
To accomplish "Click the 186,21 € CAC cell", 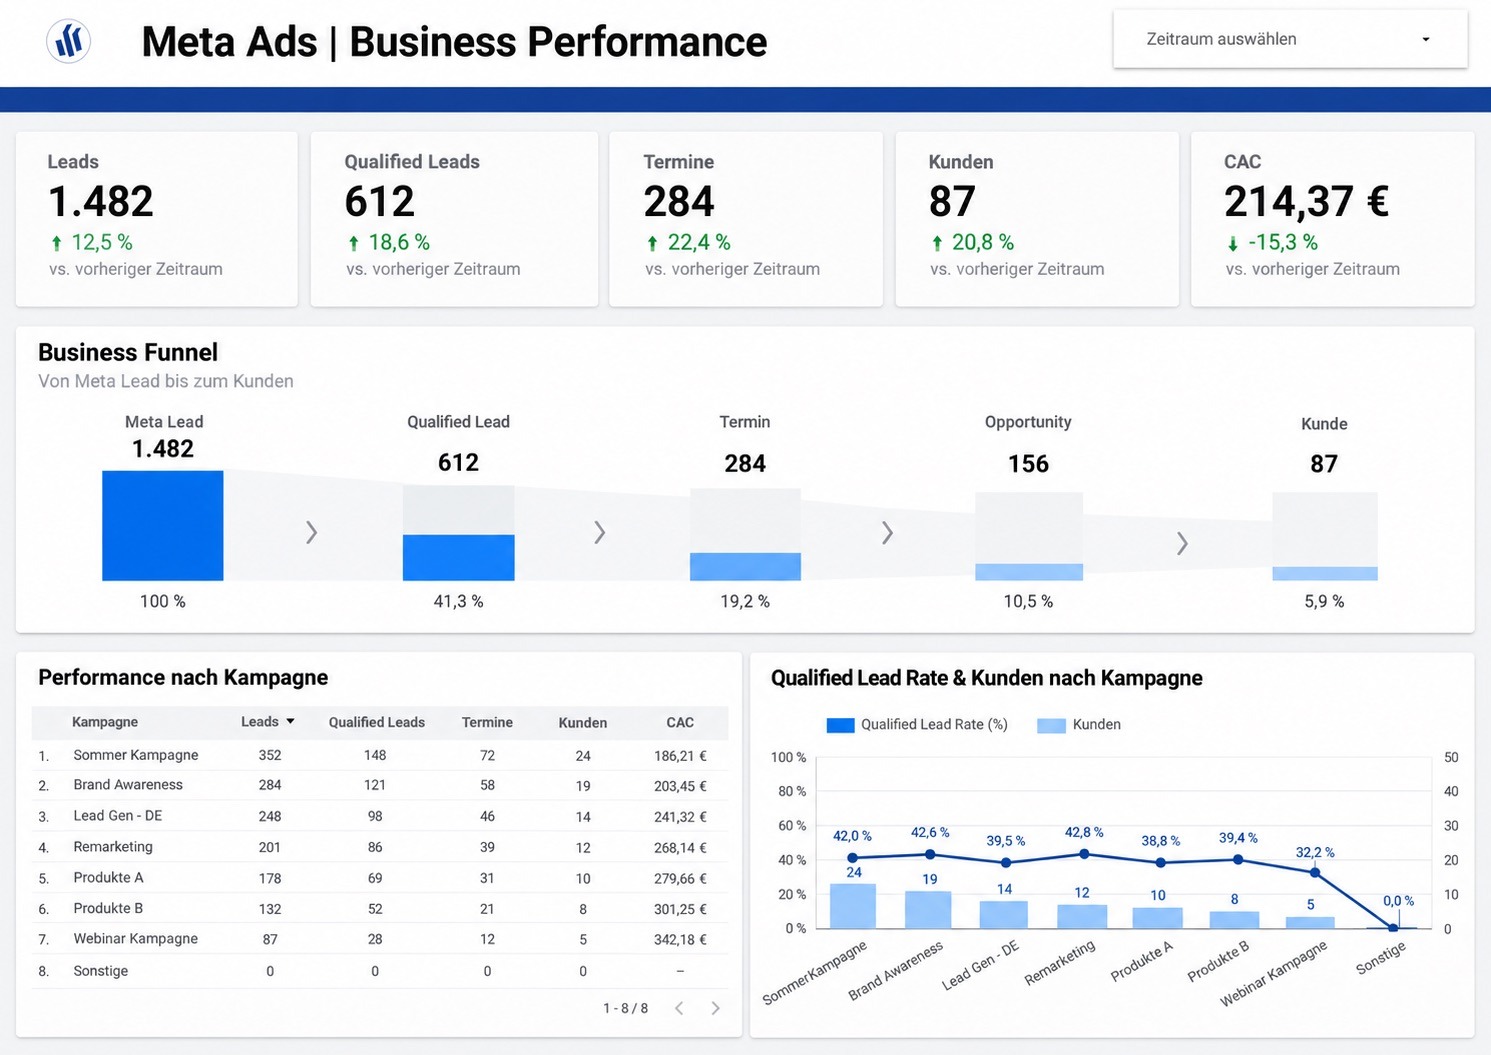I will coord(680,756).
